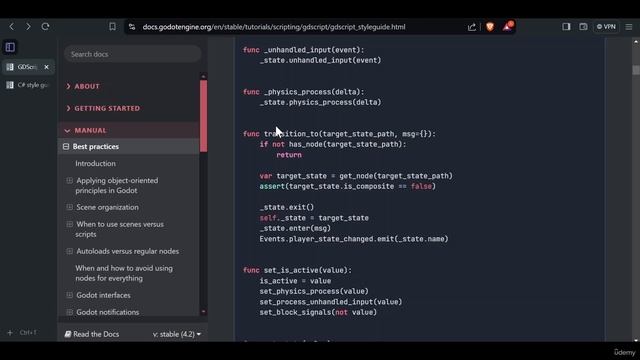Click the sidebar red scrollbar thumb
The height and width of the screenshot is (360, 640).
tap(203, 116)
